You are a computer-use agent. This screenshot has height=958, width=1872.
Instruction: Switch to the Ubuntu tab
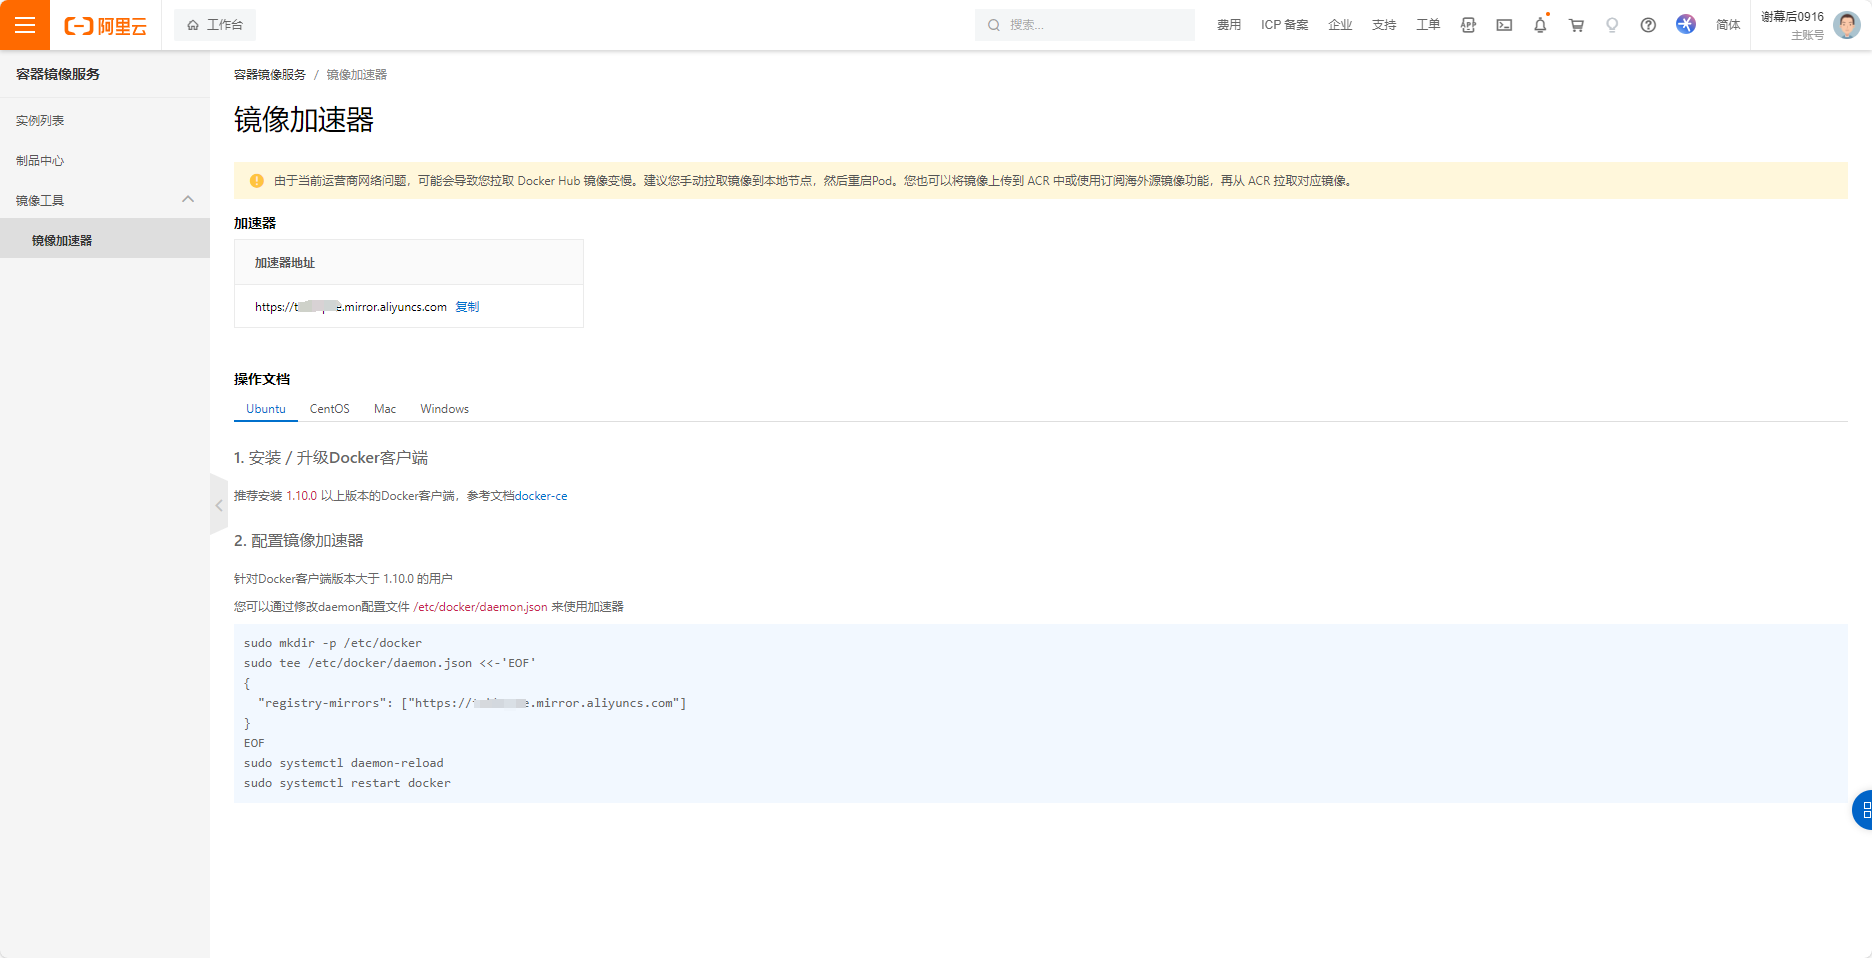coord(266,409)
